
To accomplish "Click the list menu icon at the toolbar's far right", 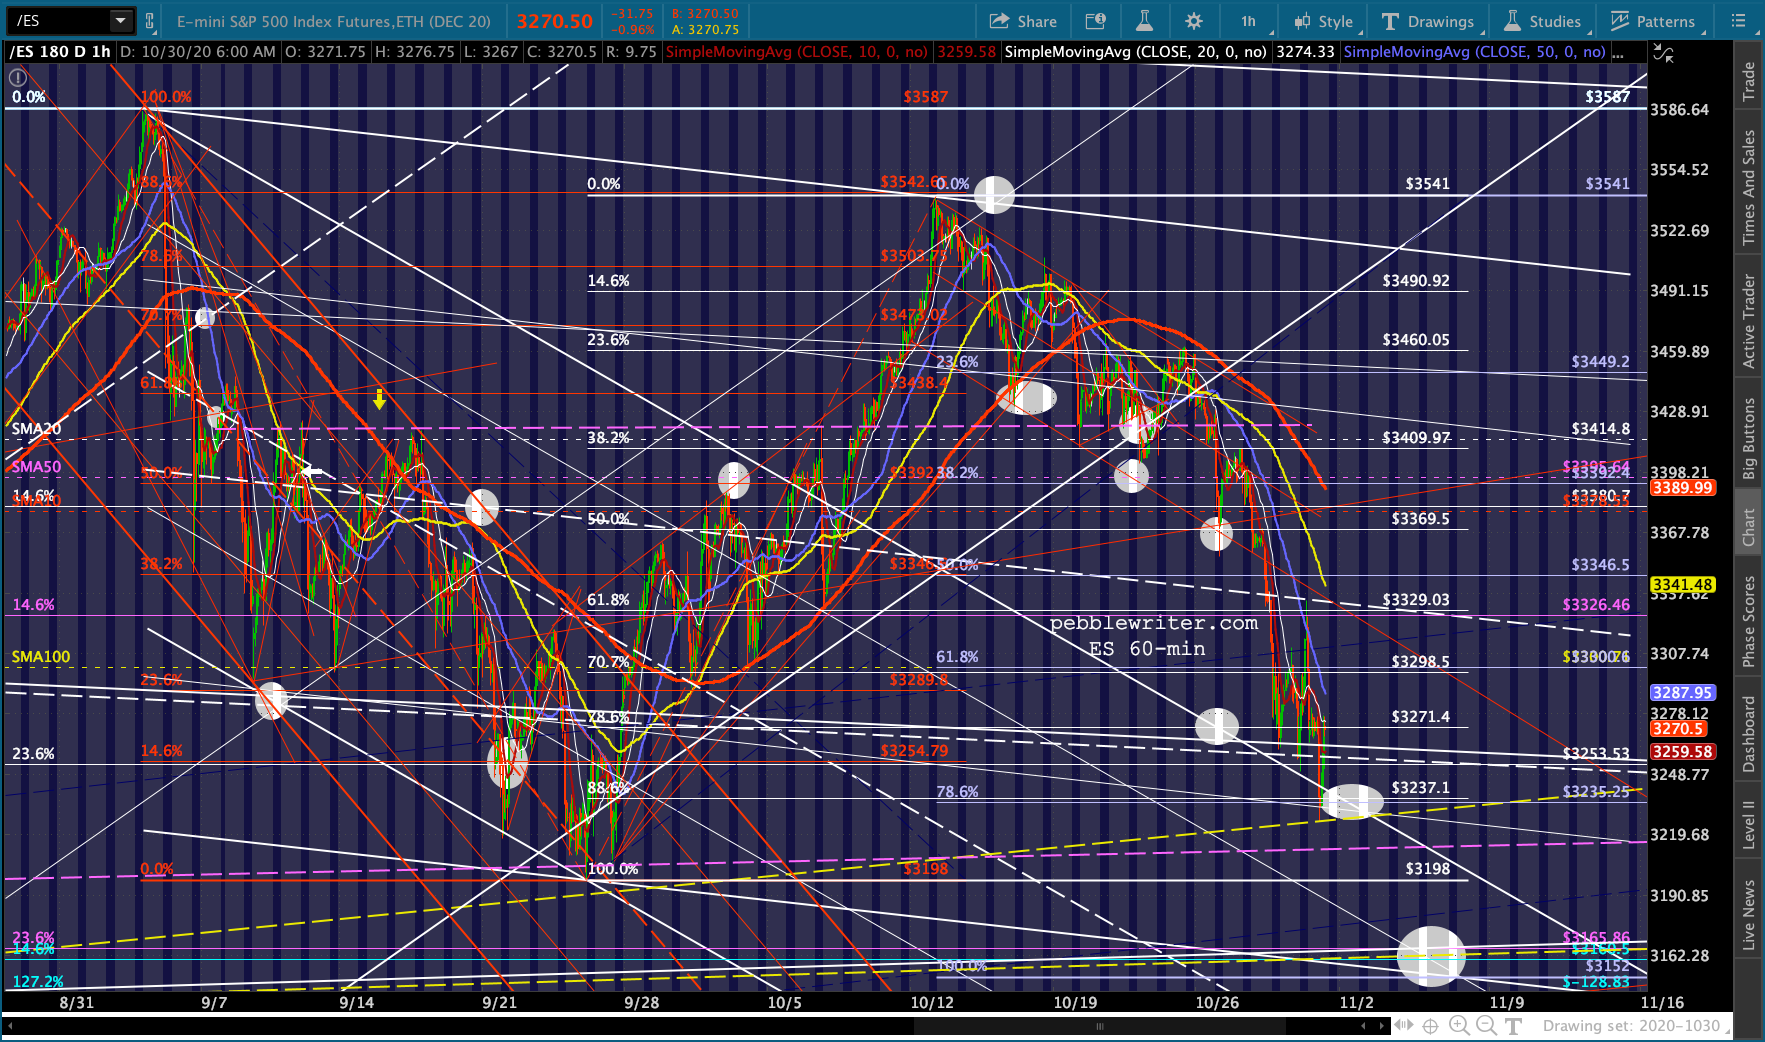I will coord(1739,21).
